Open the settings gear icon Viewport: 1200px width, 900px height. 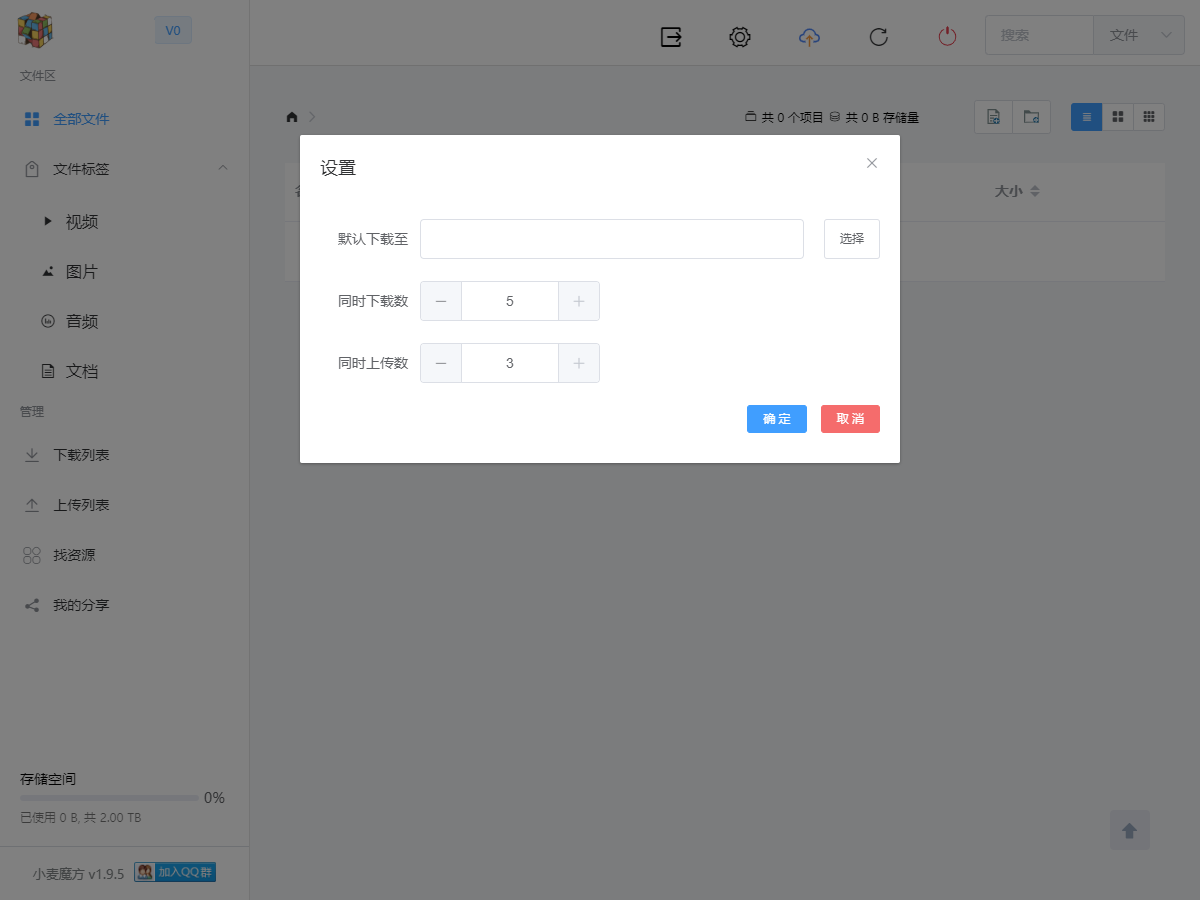(739, 36)
